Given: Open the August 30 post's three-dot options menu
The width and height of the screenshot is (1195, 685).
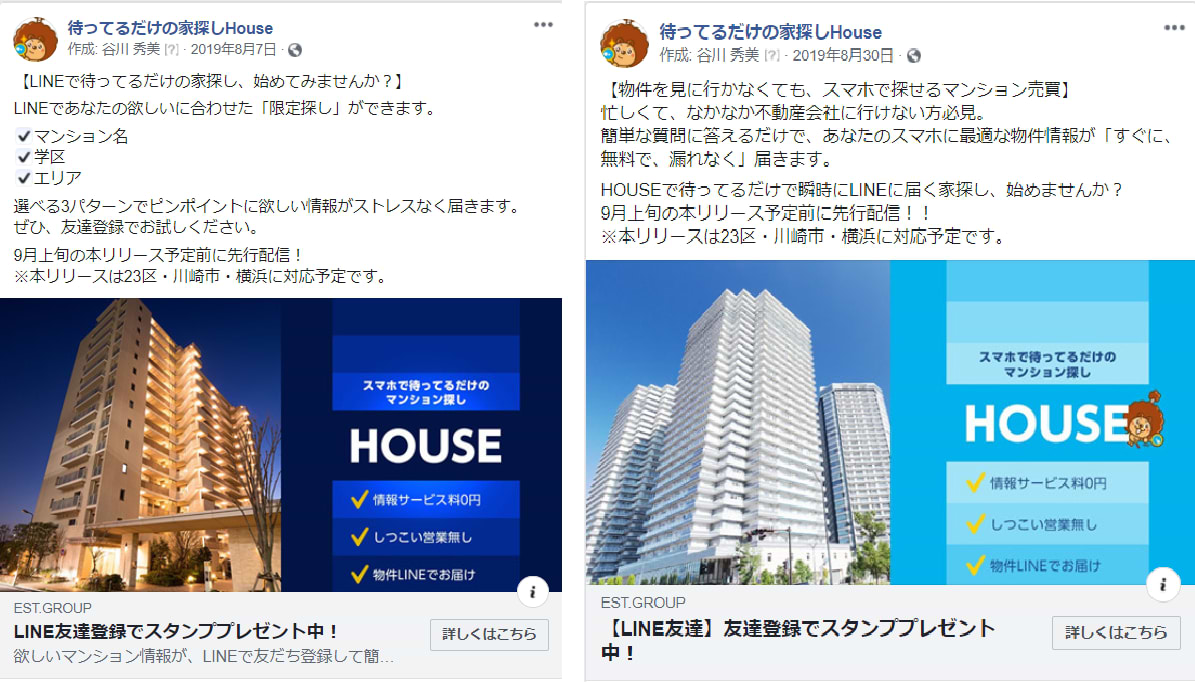Looking at the screenshot, I should point(1174,28).
